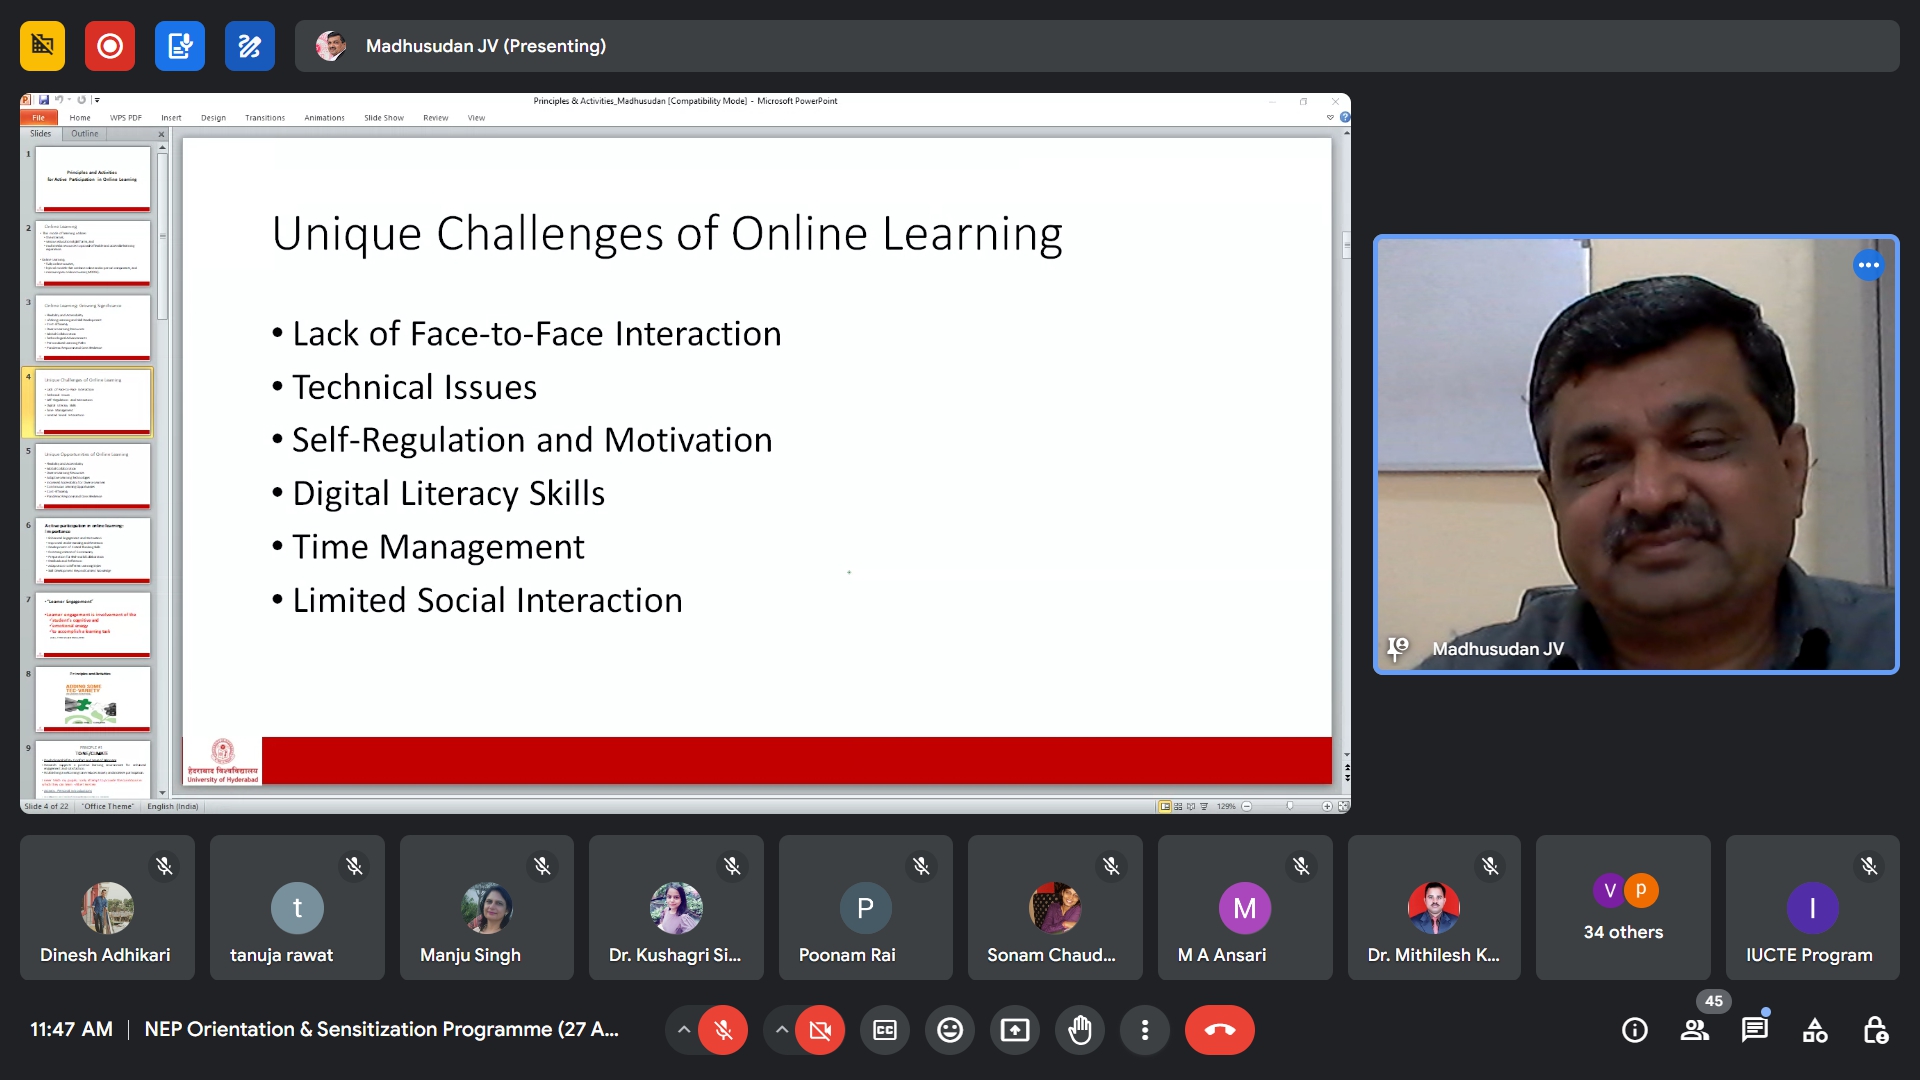The image size is (1920, 1080).
Task: Expand audio settings arrow beside microphone
Action: pyautogui.click(x=684, y=1030)
